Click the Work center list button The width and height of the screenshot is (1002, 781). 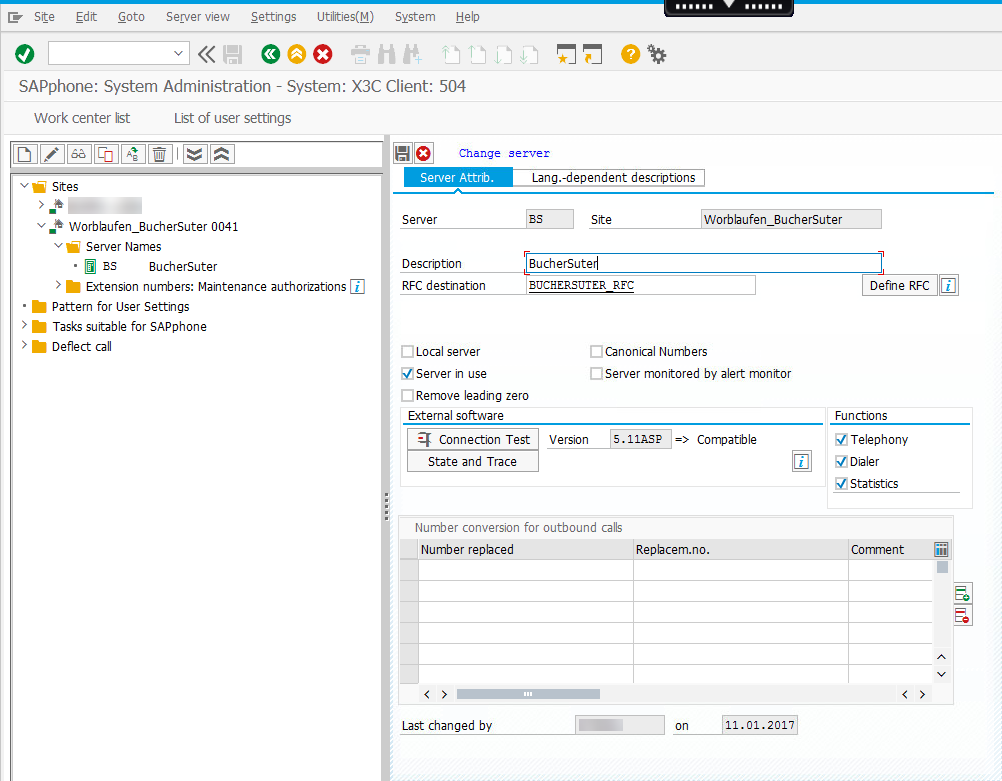point(82,118)
